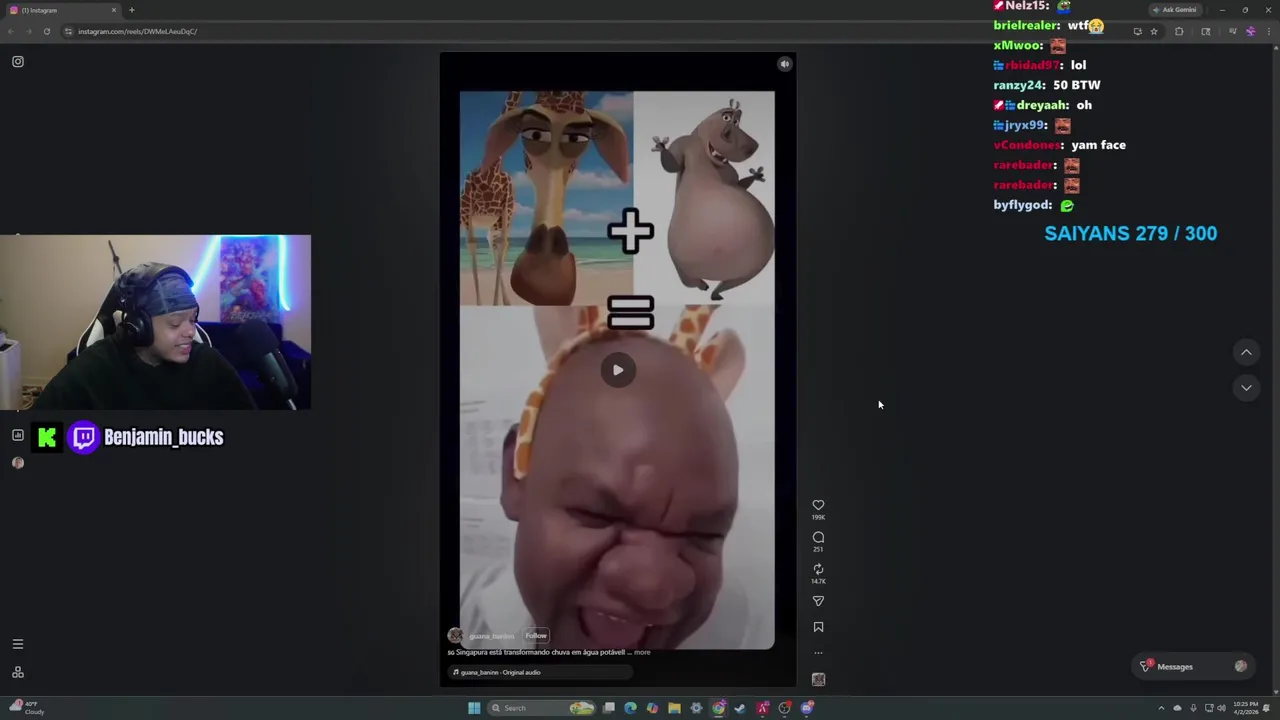Open the clock and date in the taskbar
This screenshot has width=1280, height=720.
(1246, 708)
